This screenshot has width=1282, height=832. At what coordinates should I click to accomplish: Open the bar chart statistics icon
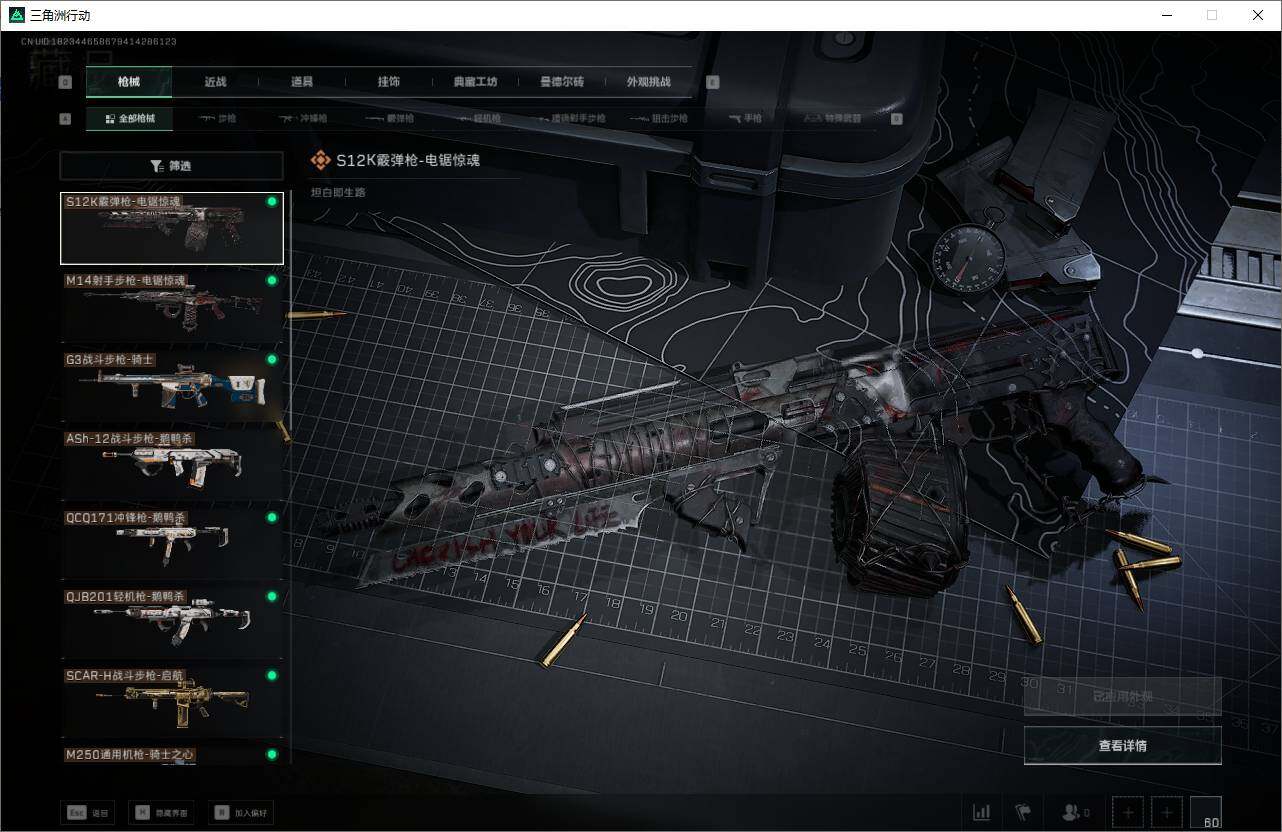(982, 812)
